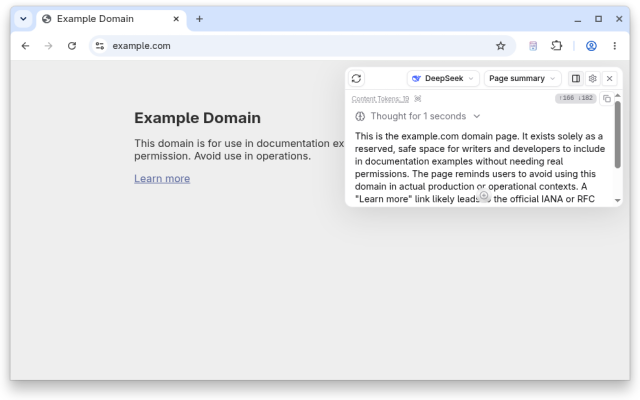Open the summary panel settings gear
Viewport: 640px width, 400px height.
pyautogui.click(x=592, y=78)
